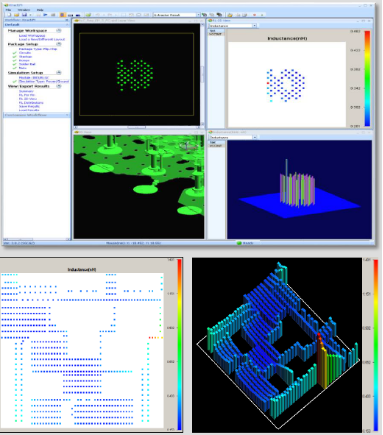The height and width of the screenshot is (435, 383).
Task: Click the layout view vertical scrollbar
Action: click(202, 74)
